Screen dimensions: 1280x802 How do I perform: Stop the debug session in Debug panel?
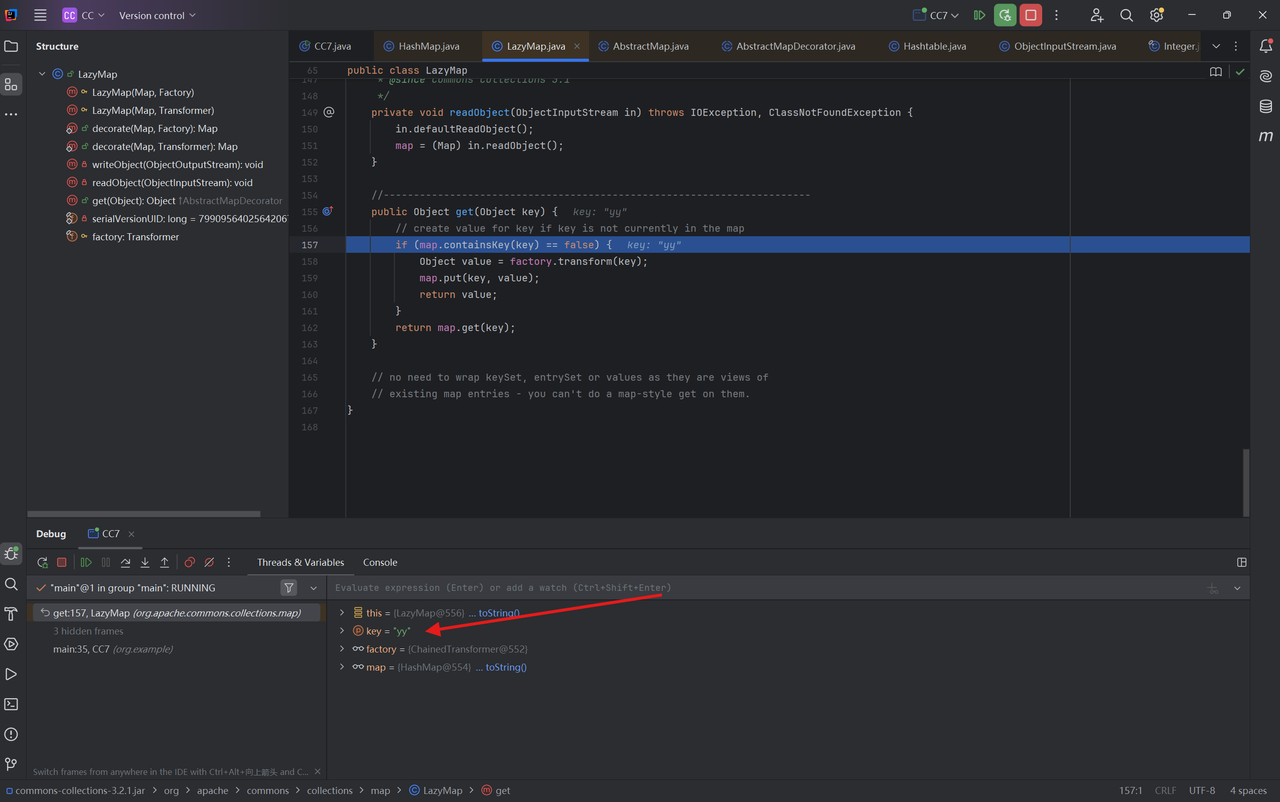pyautogui.click(x=62, y=563)
